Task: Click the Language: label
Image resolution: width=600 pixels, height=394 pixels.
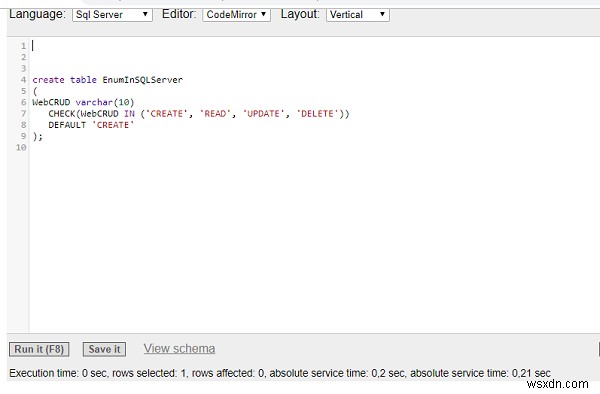Action: pos(38,14)
